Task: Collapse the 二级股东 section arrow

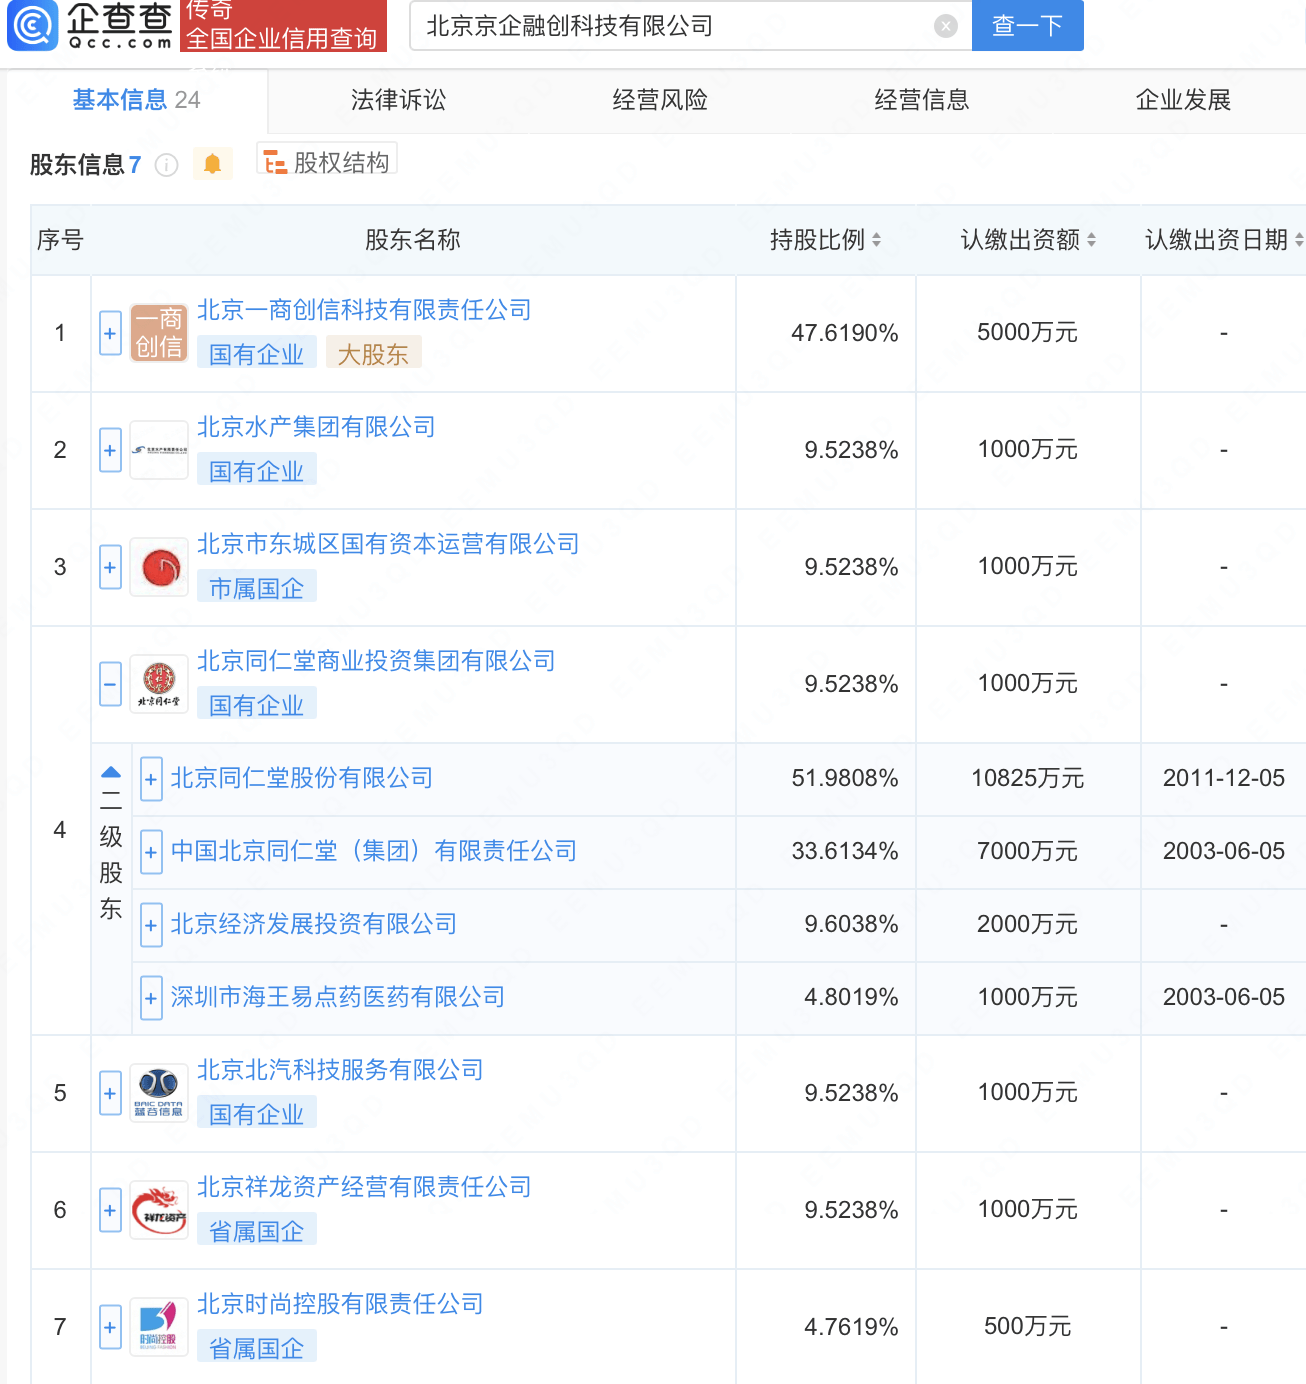Action: point(111,772)
